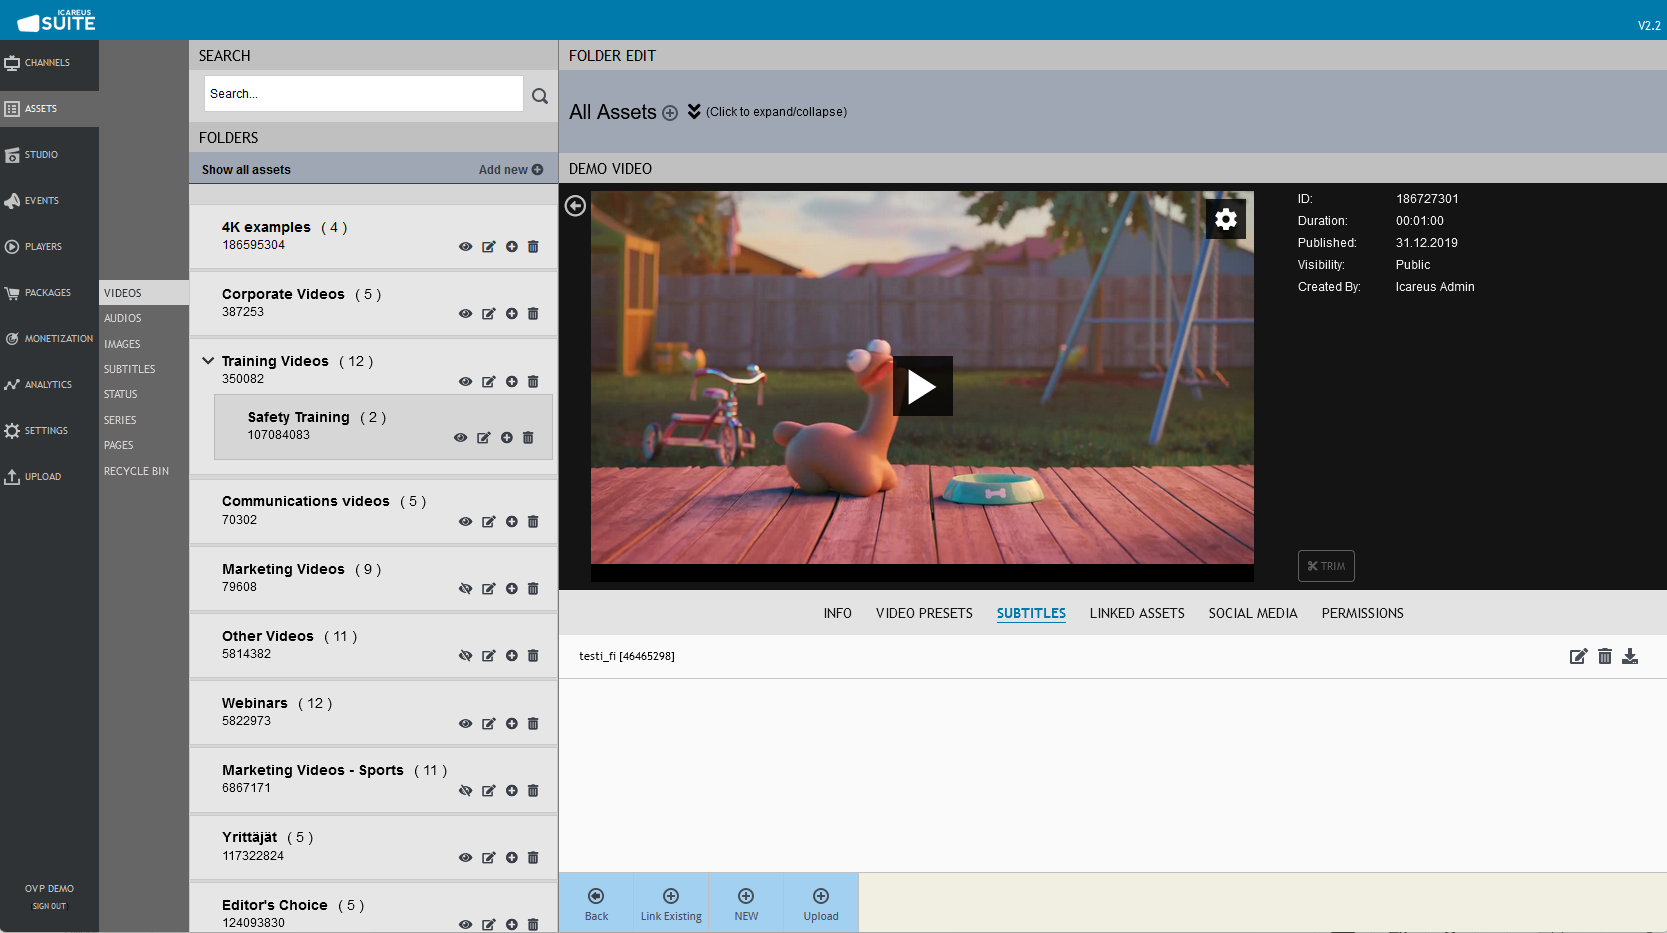This screenshot has height=933, width=1667.
Task: Toggle visibility of 4K examples folder
Action: pos(465,247)
